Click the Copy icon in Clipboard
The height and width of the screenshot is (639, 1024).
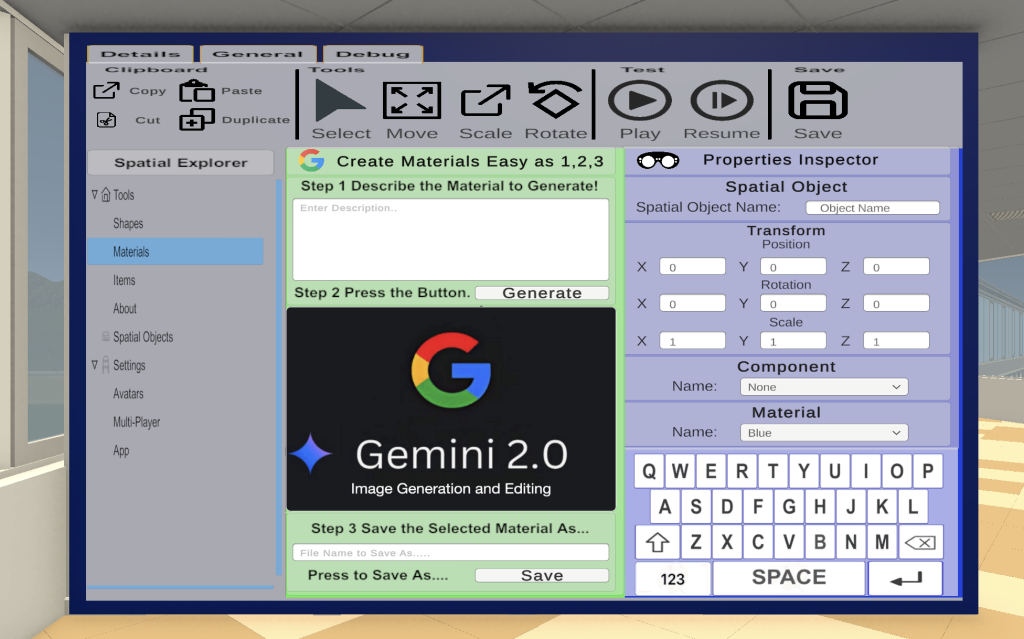click(x=106, y=90)
